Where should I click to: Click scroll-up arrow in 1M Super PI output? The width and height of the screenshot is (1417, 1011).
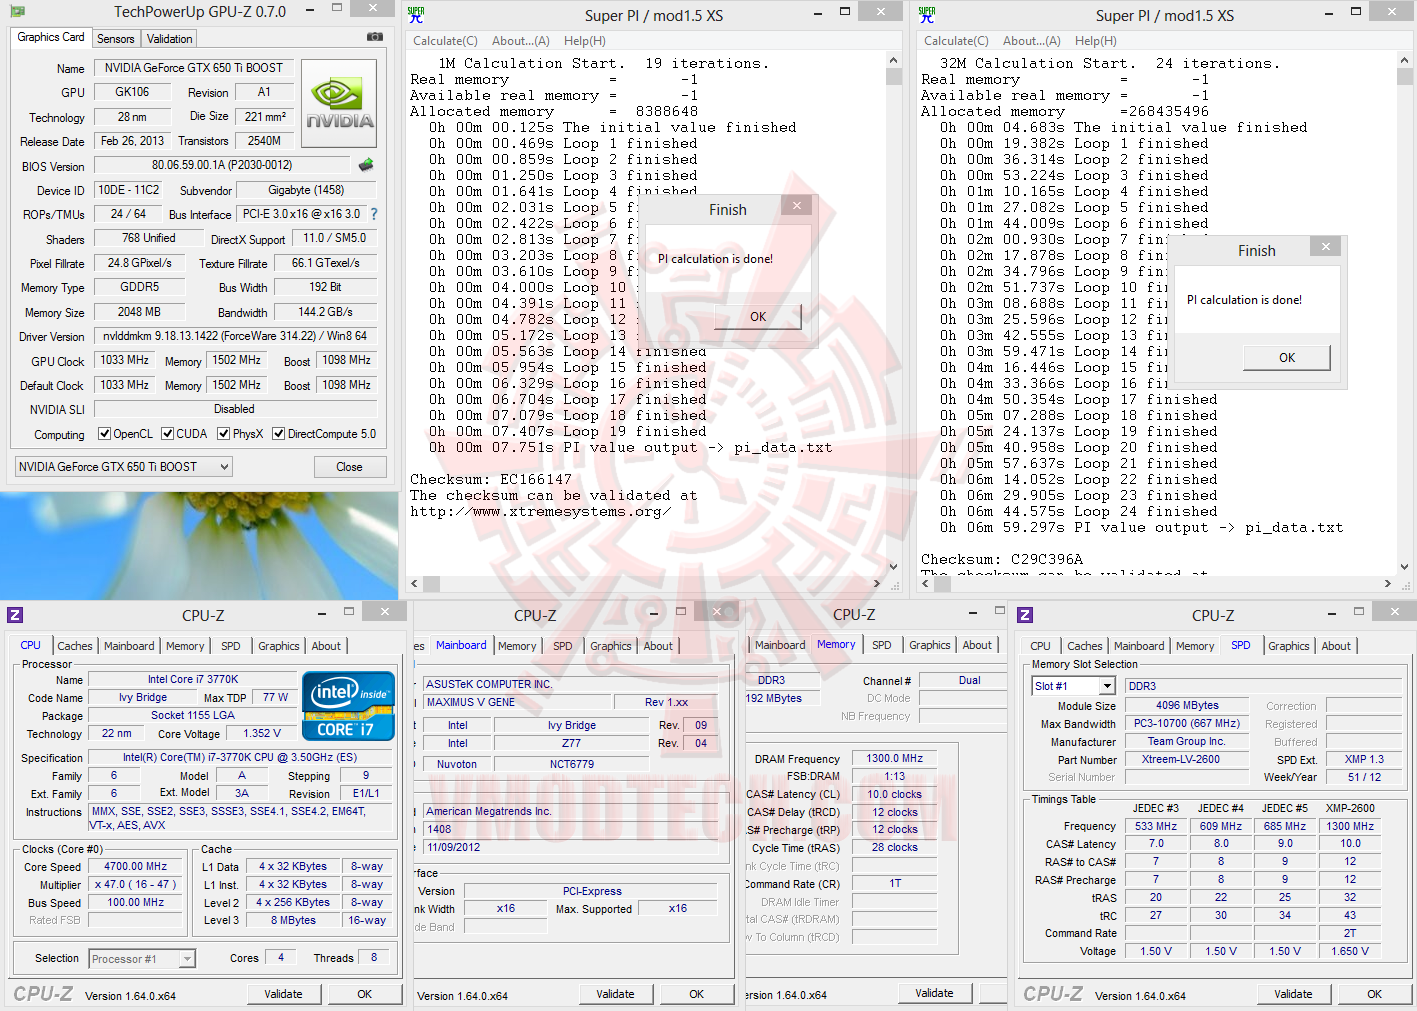pyautogui.click(x=893, y=61)
